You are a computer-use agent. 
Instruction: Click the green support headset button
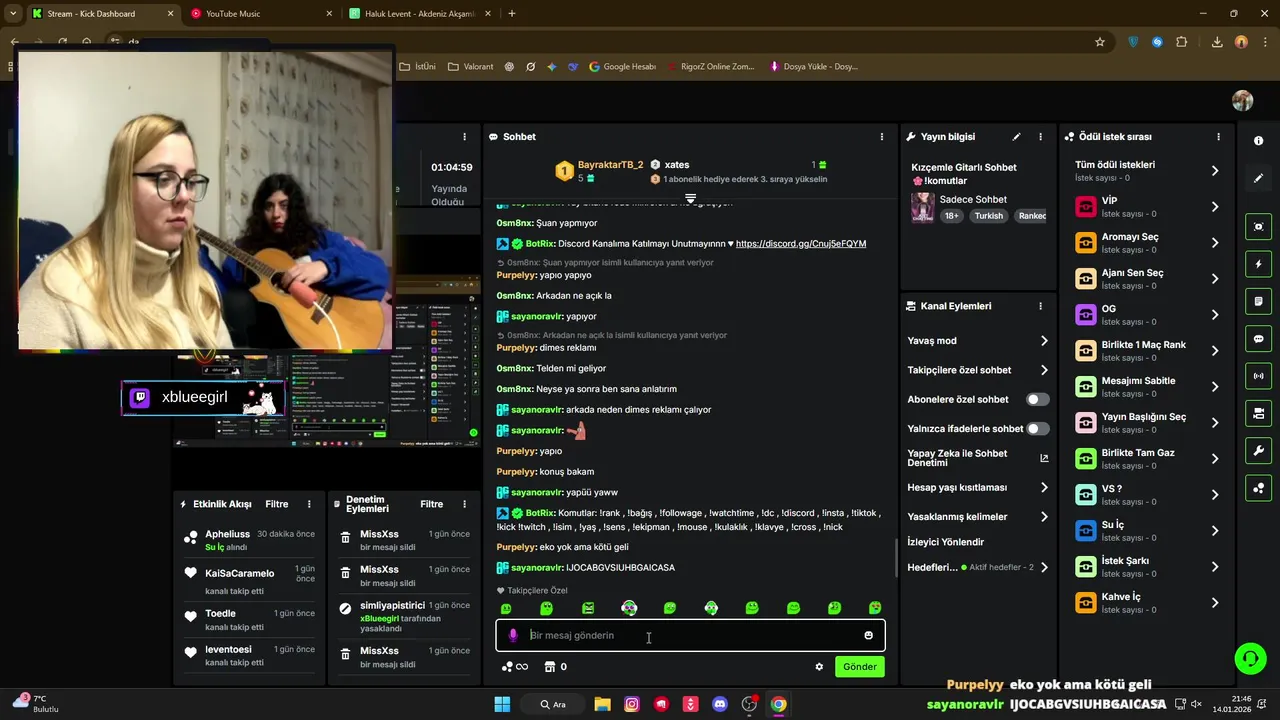[x=1250, y=658]
